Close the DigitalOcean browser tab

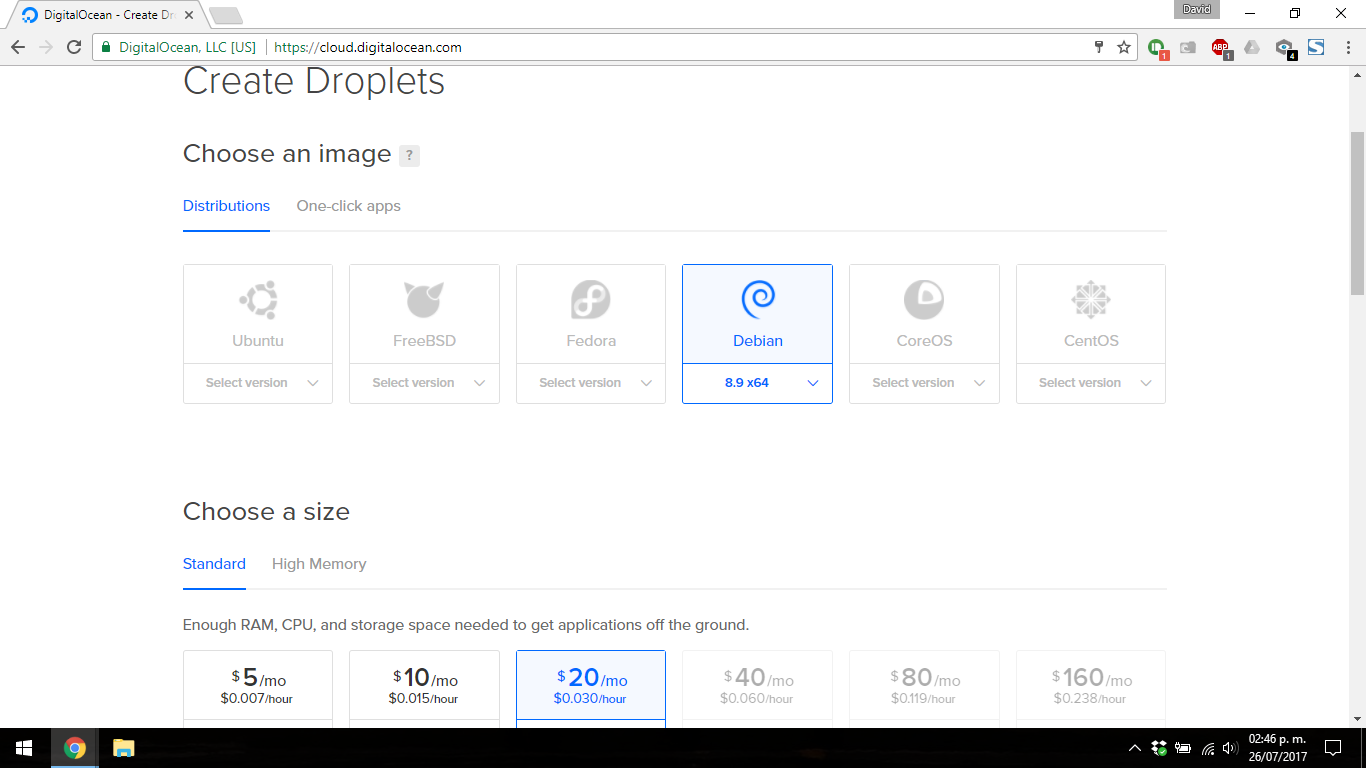point(189,15)
